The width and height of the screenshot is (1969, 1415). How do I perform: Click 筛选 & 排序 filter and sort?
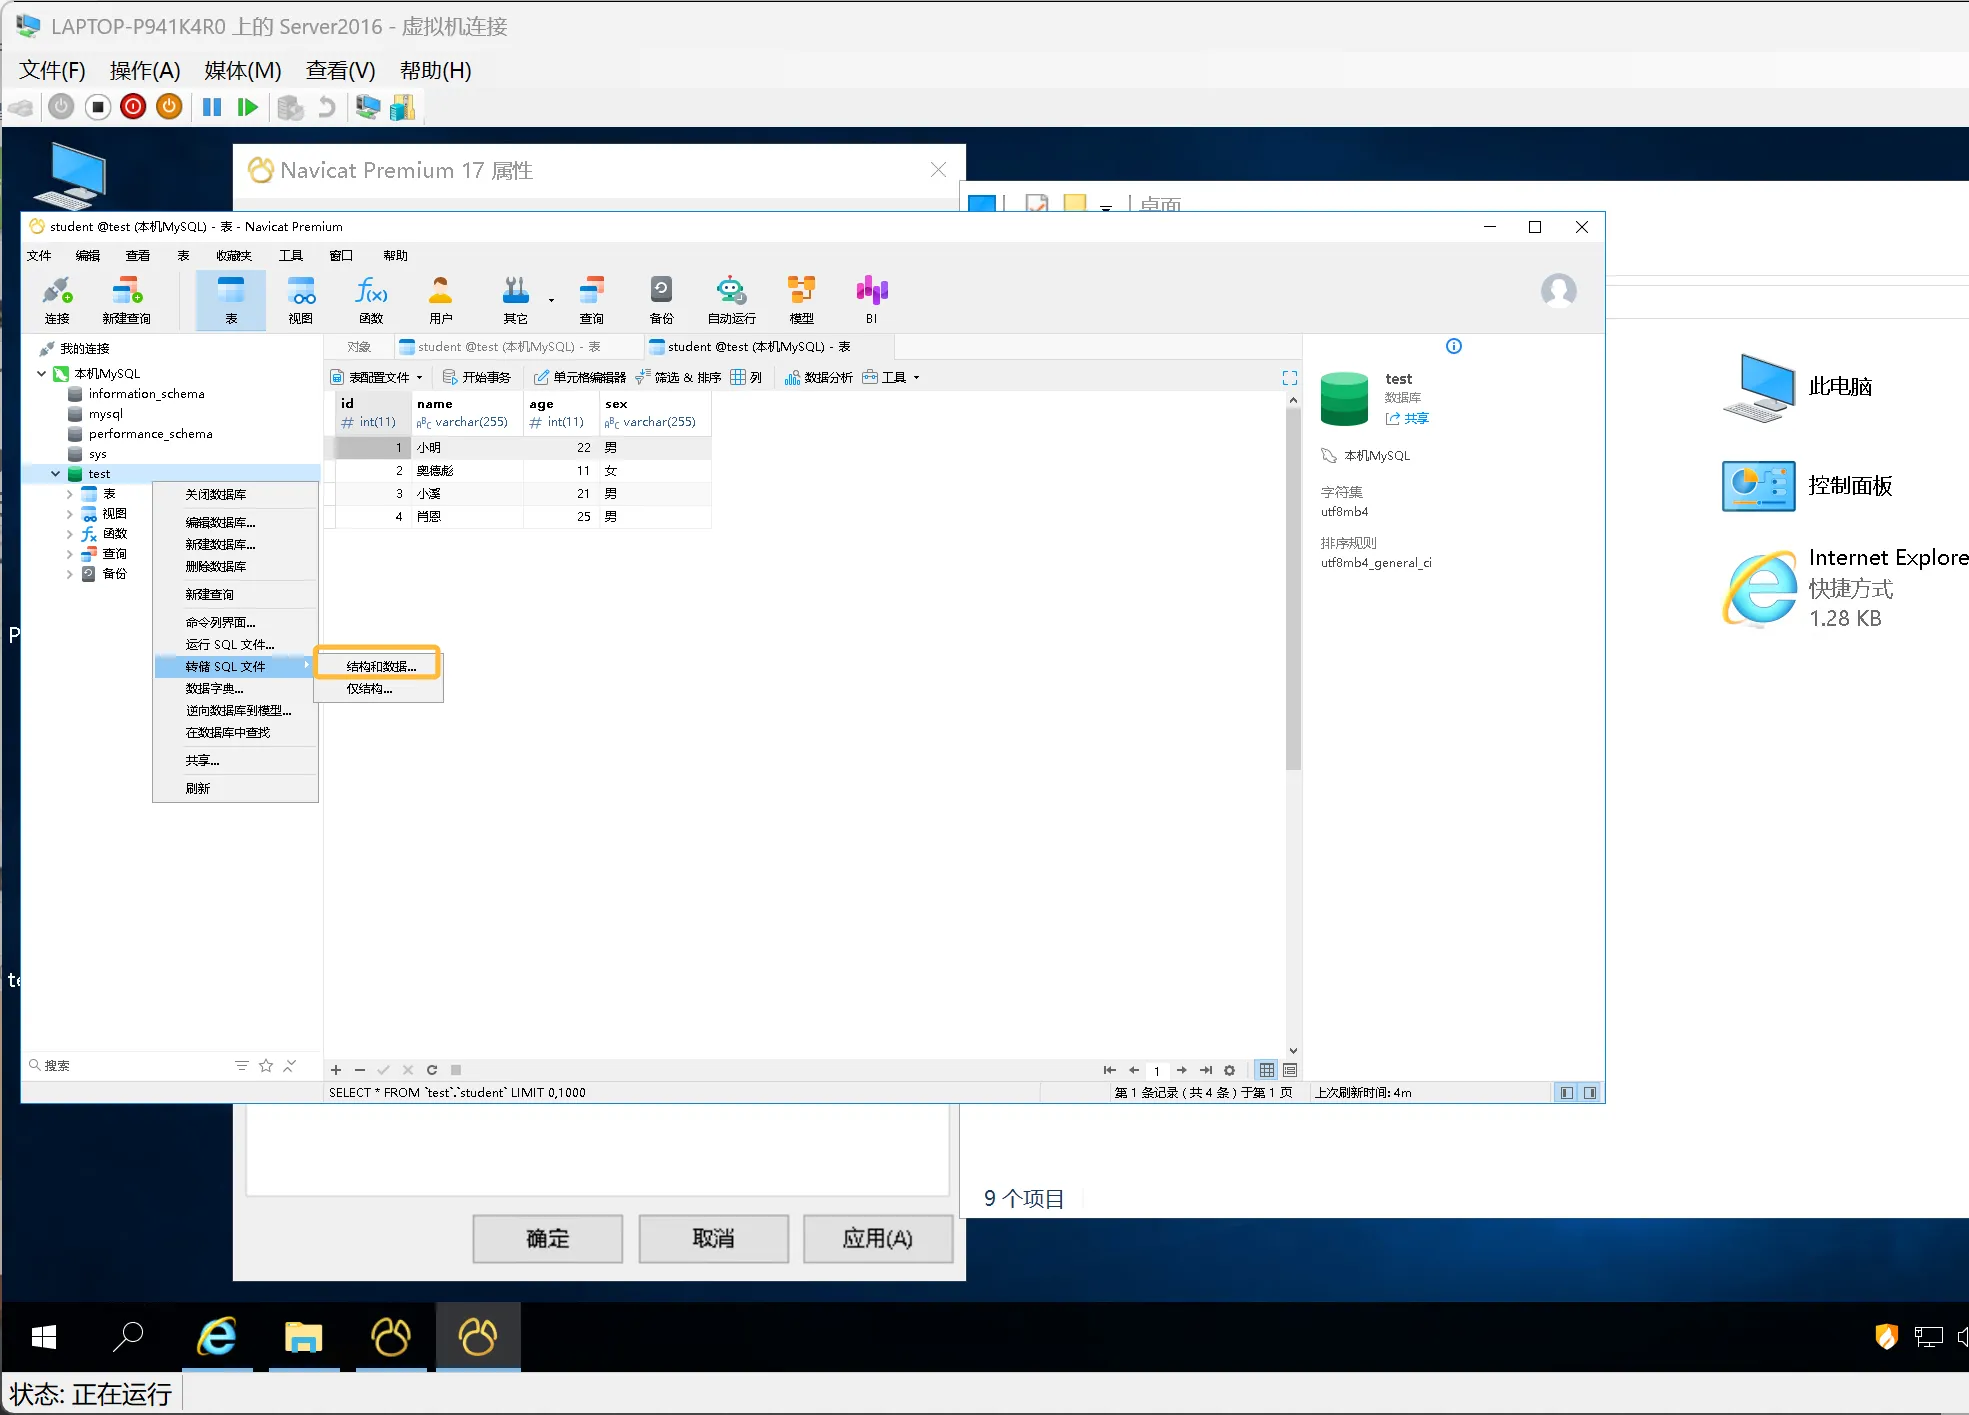[678, 377]
